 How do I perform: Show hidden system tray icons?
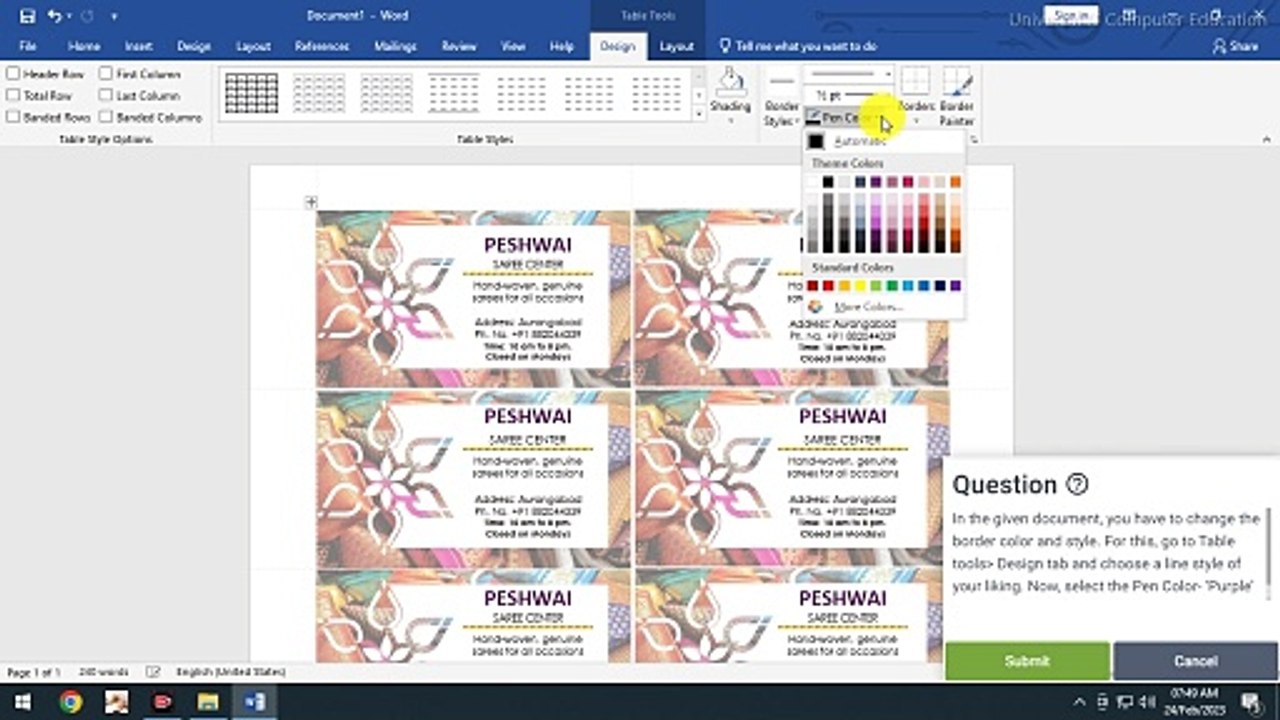(1079, 702)
